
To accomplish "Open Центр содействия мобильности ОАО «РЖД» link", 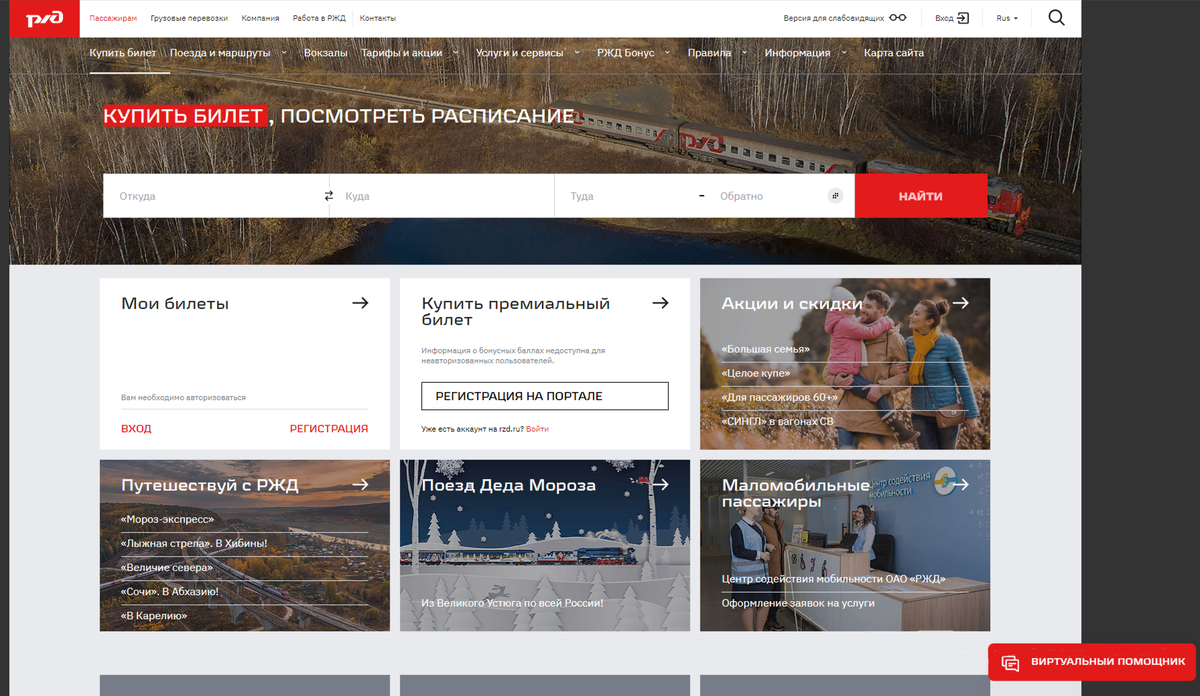I will [x=834, y=579].
